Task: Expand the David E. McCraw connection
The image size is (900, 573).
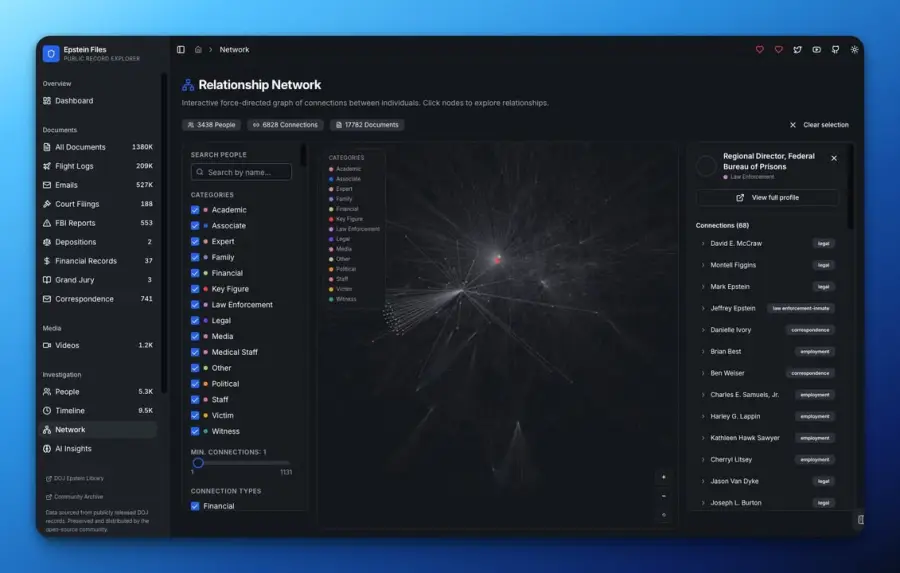Action: [x=703, y=243]
